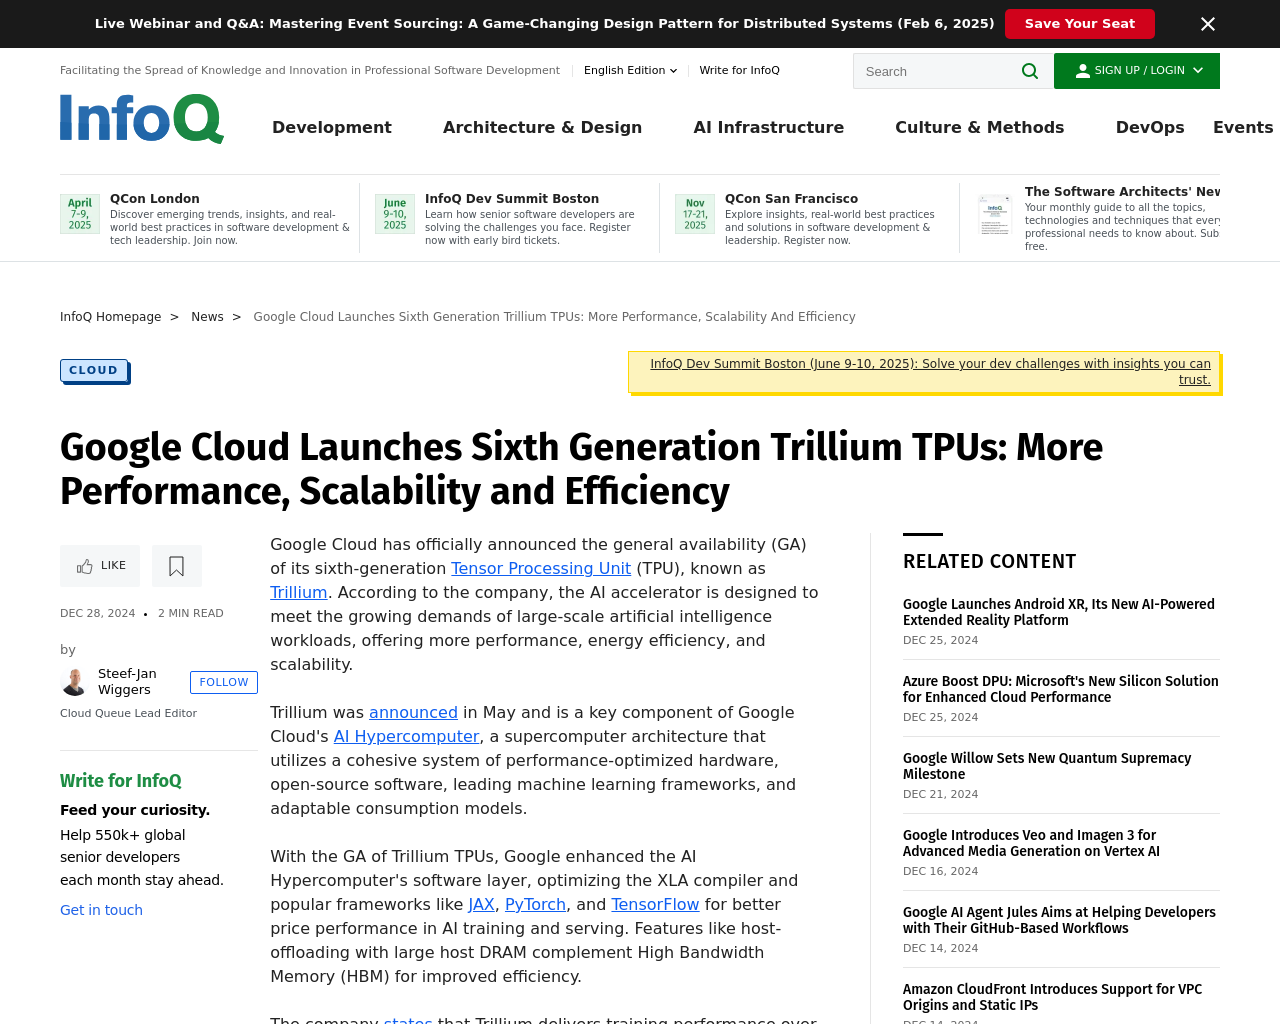The height and width of the screenshot is (1024, 1280).
Task: Open Azure Boost DPU related article
Action: (x=1061, y=689)
